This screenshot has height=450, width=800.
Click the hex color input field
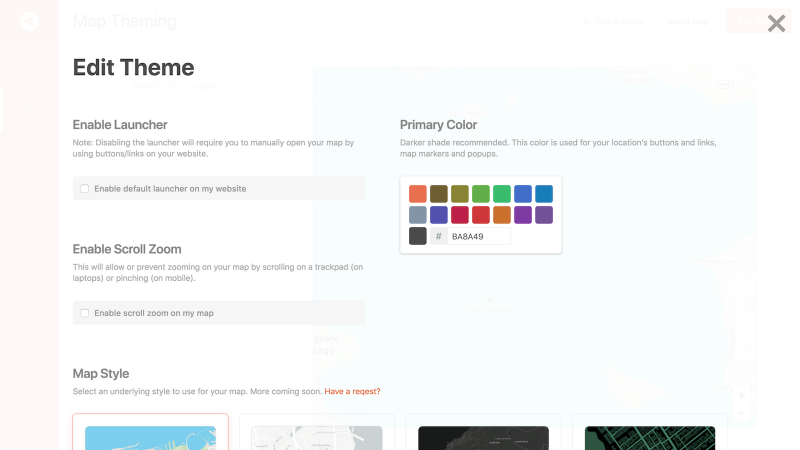coord(479,236)
